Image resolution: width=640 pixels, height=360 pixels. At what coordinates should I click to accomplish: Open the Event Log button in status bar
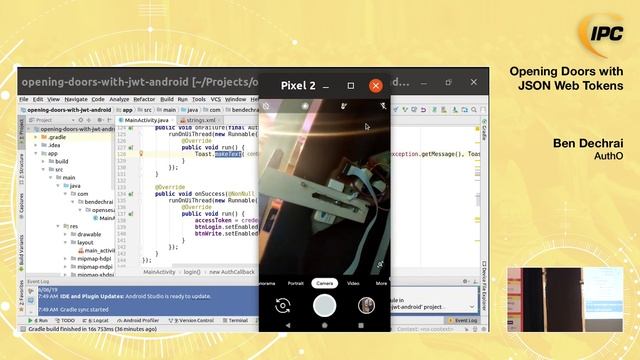pyautogui.click(x=462, y=321)
